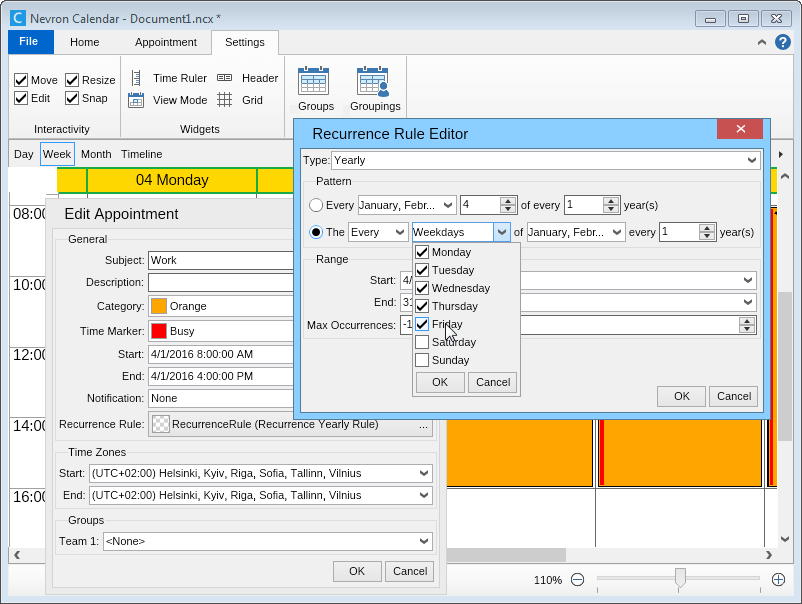Screen dimensions: 802x604
Task: Toggle the Header widget
Action: tap(248, 78)
